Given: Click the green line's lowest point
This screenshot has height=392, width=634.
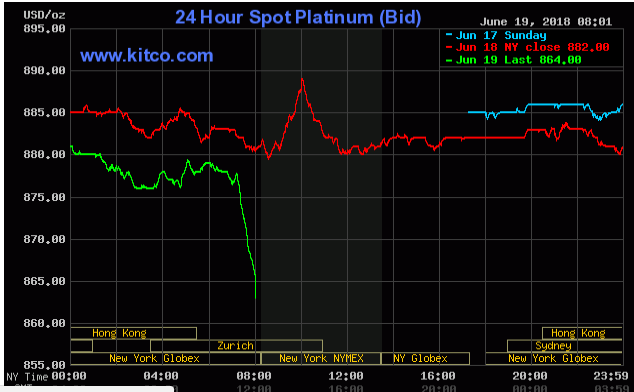Looking at the screenshot, I should click(x=256, y=298).
